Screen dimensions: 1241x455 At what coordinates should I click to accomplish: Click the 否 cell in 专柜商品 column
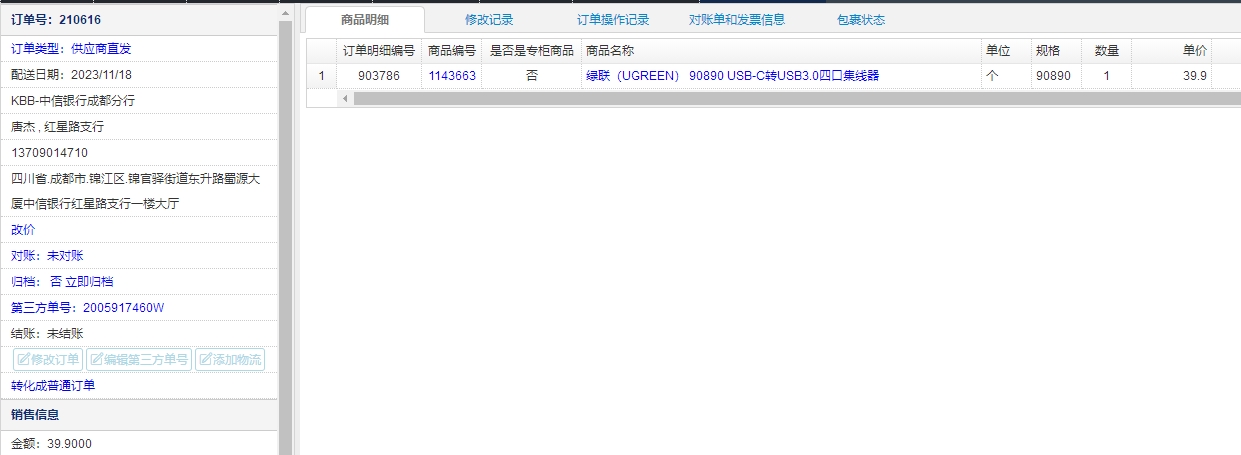click(x=531, y=76)
